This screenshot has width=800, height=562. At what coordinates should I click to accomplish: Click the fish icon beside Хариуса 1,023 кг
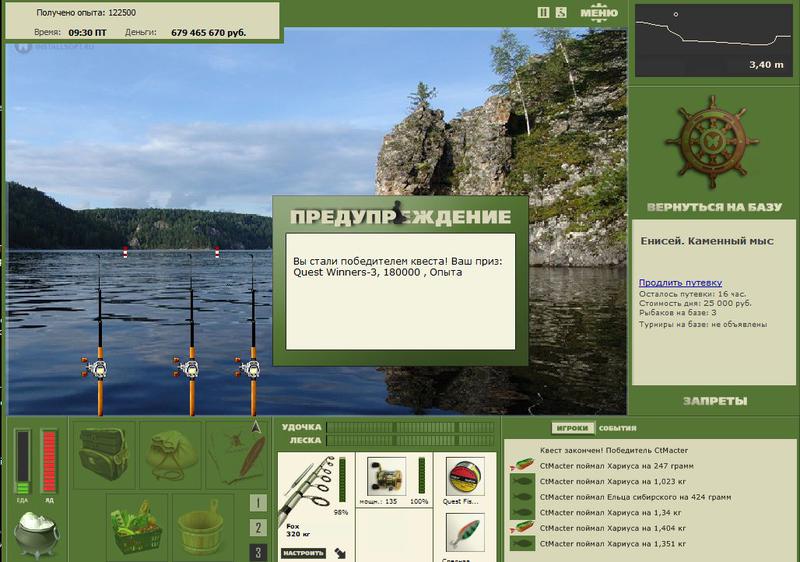point(522,481)
